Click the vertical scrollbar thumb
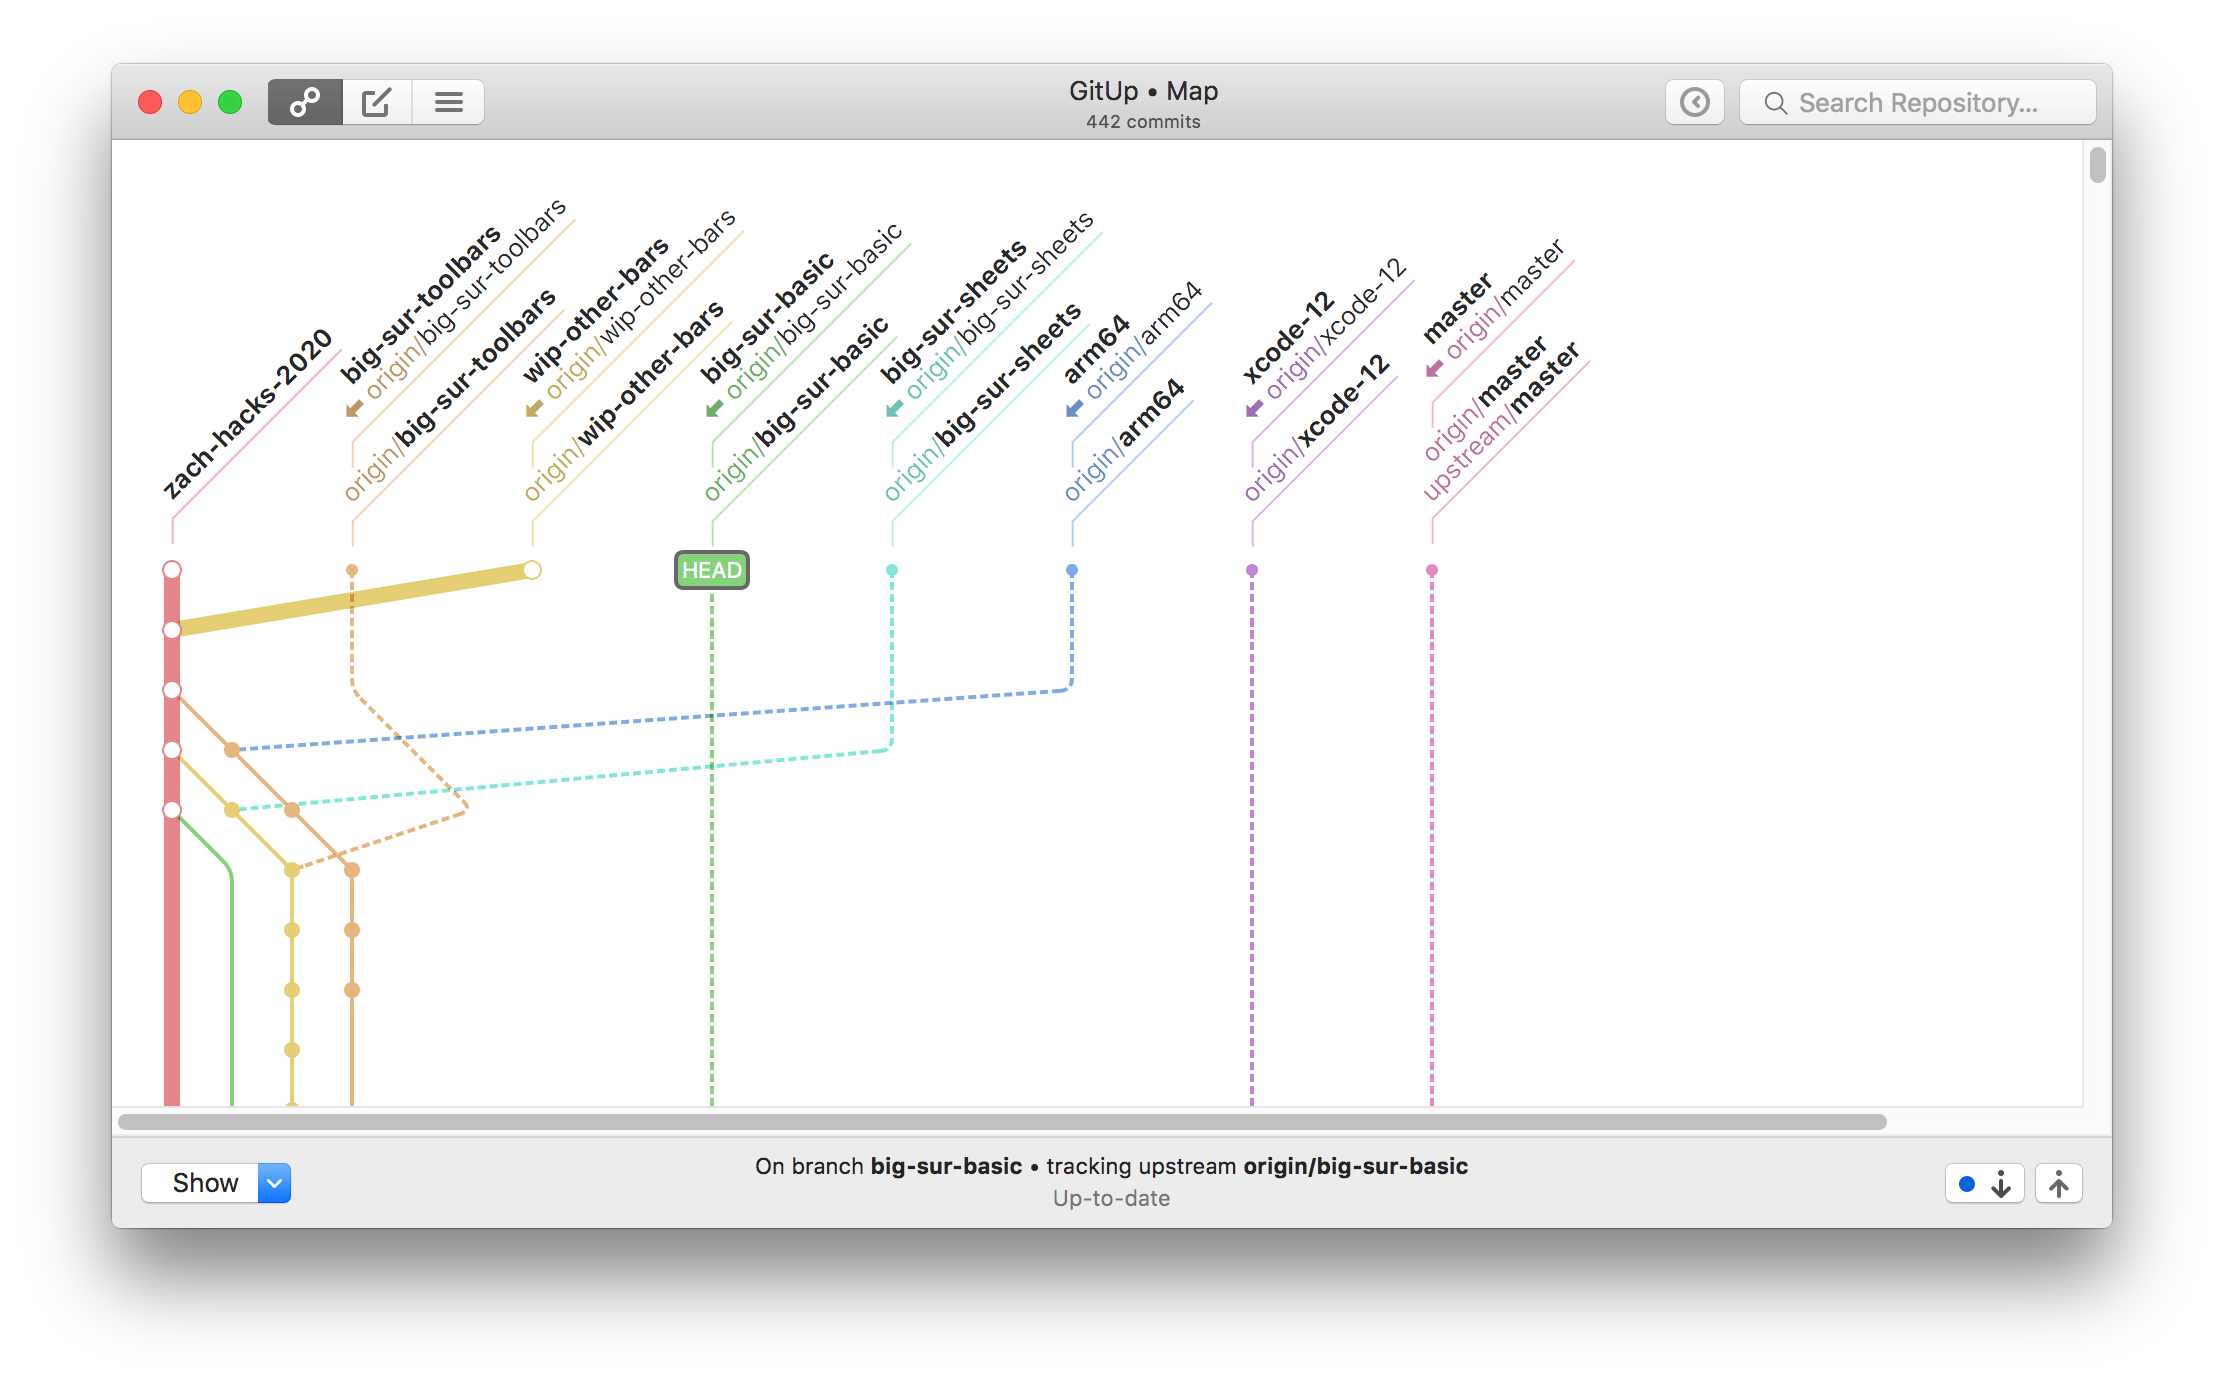The image size is (2224, 1388). (2097, 165)
